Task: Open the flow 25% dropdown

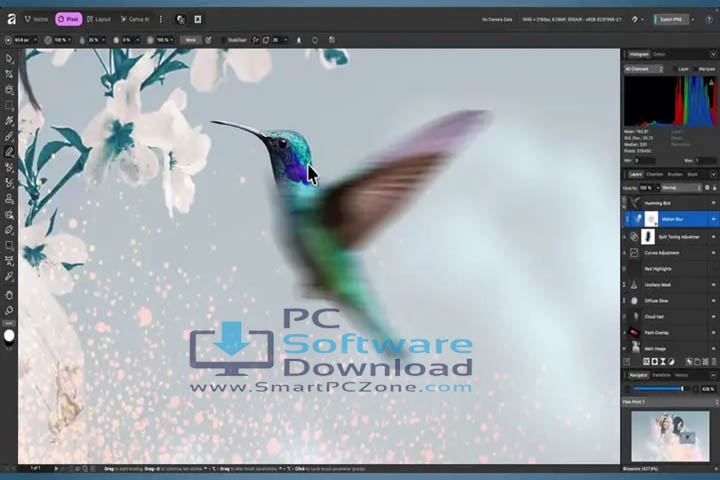Action: coord(103,40)
